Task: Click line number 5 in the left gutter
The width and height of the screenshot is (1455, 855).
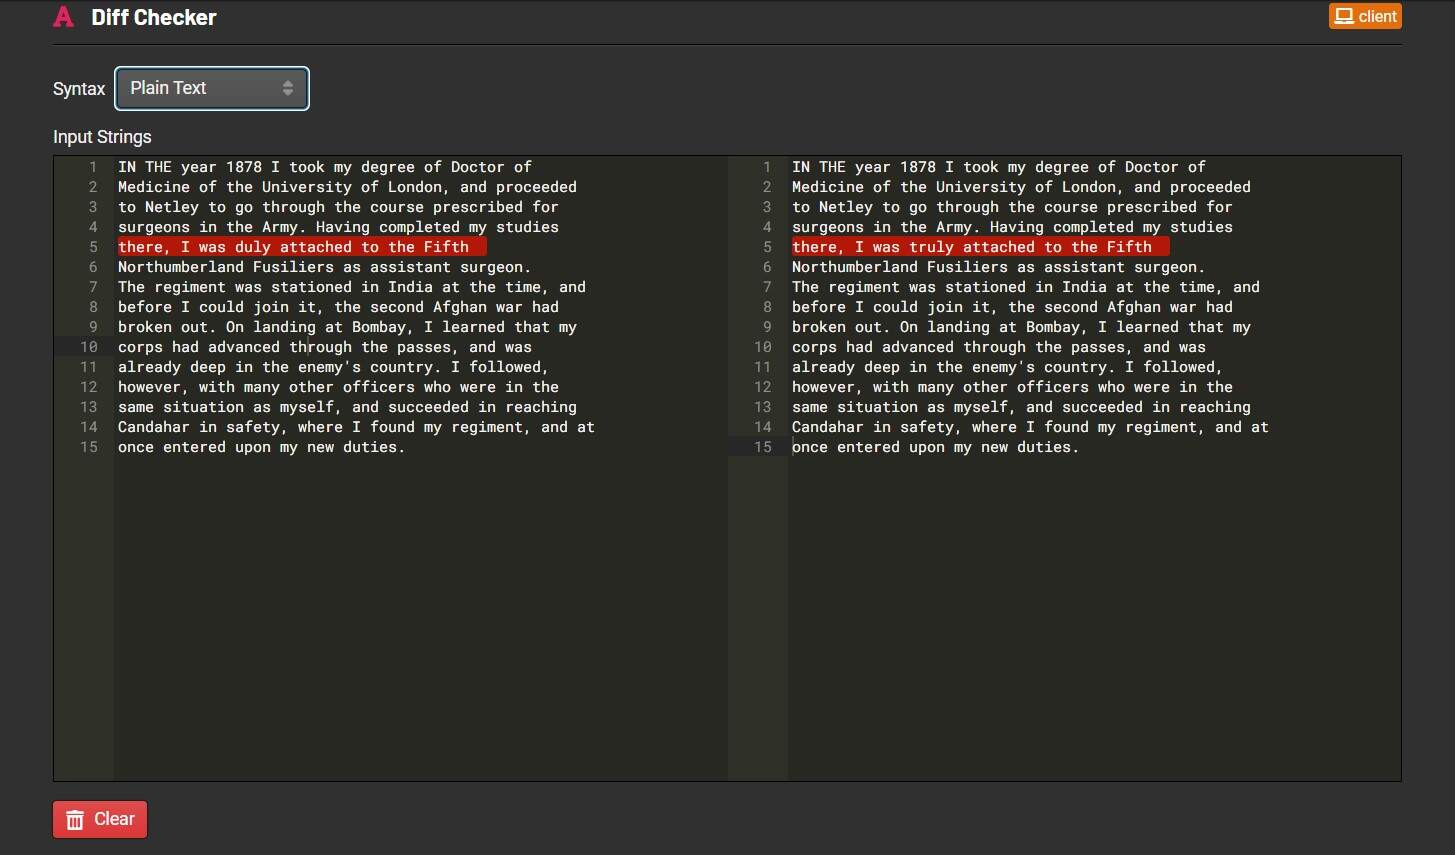Action: coord(91,247)
